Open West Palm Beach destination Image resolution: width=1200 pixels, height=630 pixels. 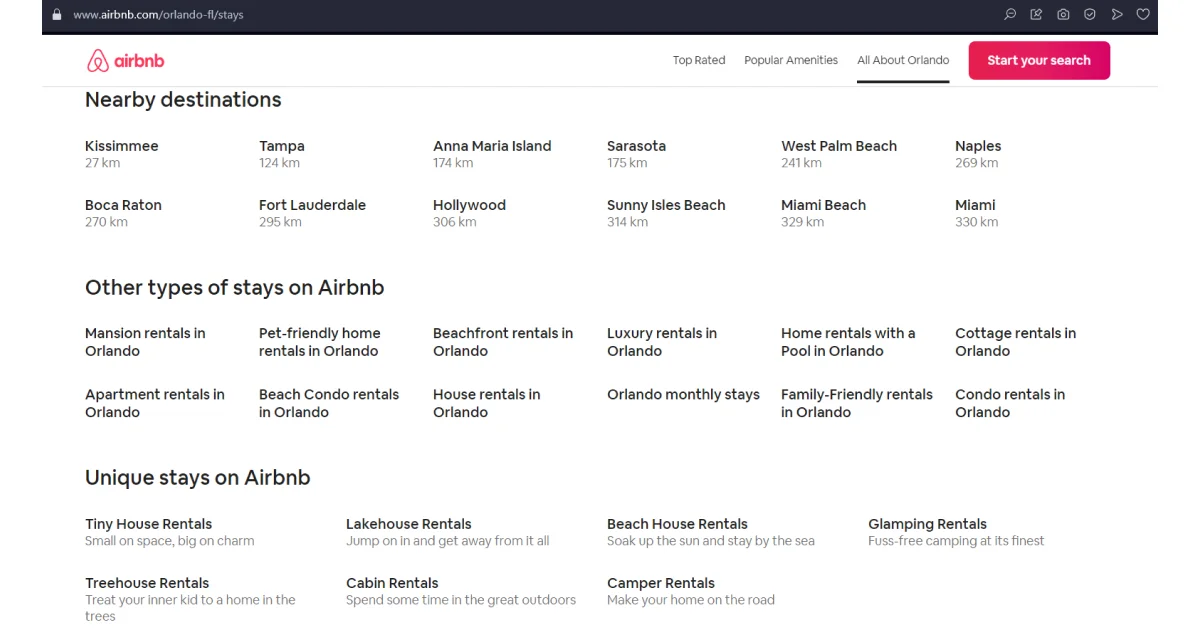[839, 154]
